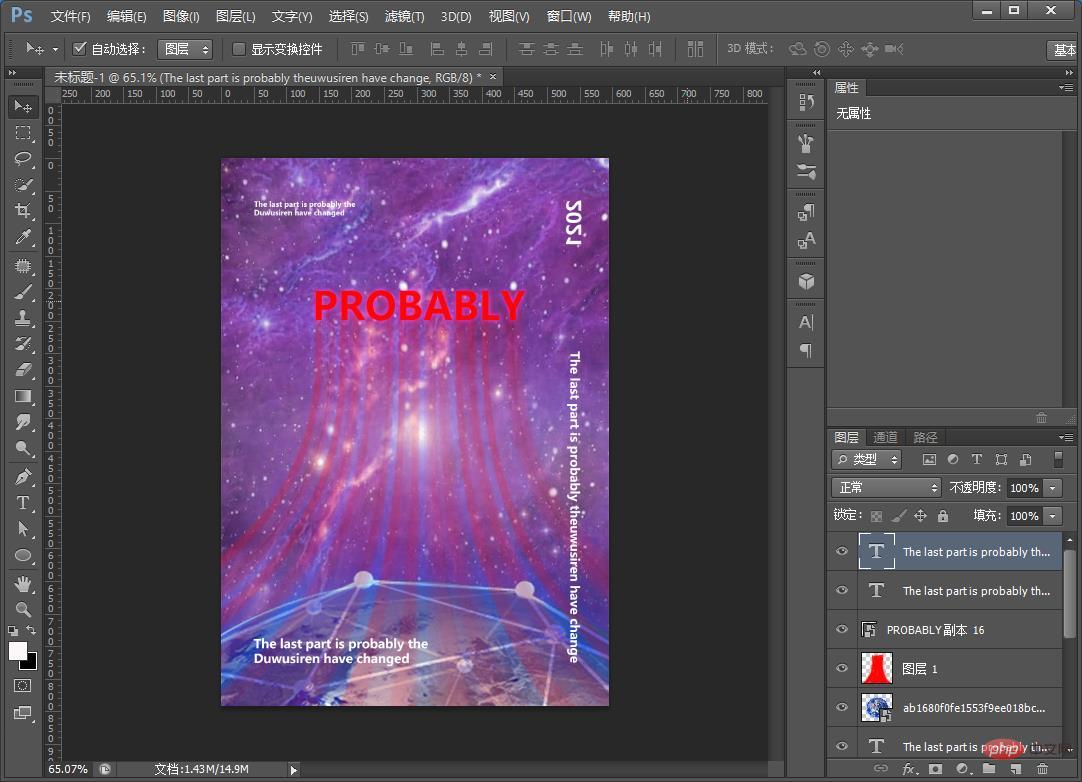The image size is (1082, 782).
Task: Choose the Eyedropper tool
Action: pyautogui.click(x=23, y=237)
